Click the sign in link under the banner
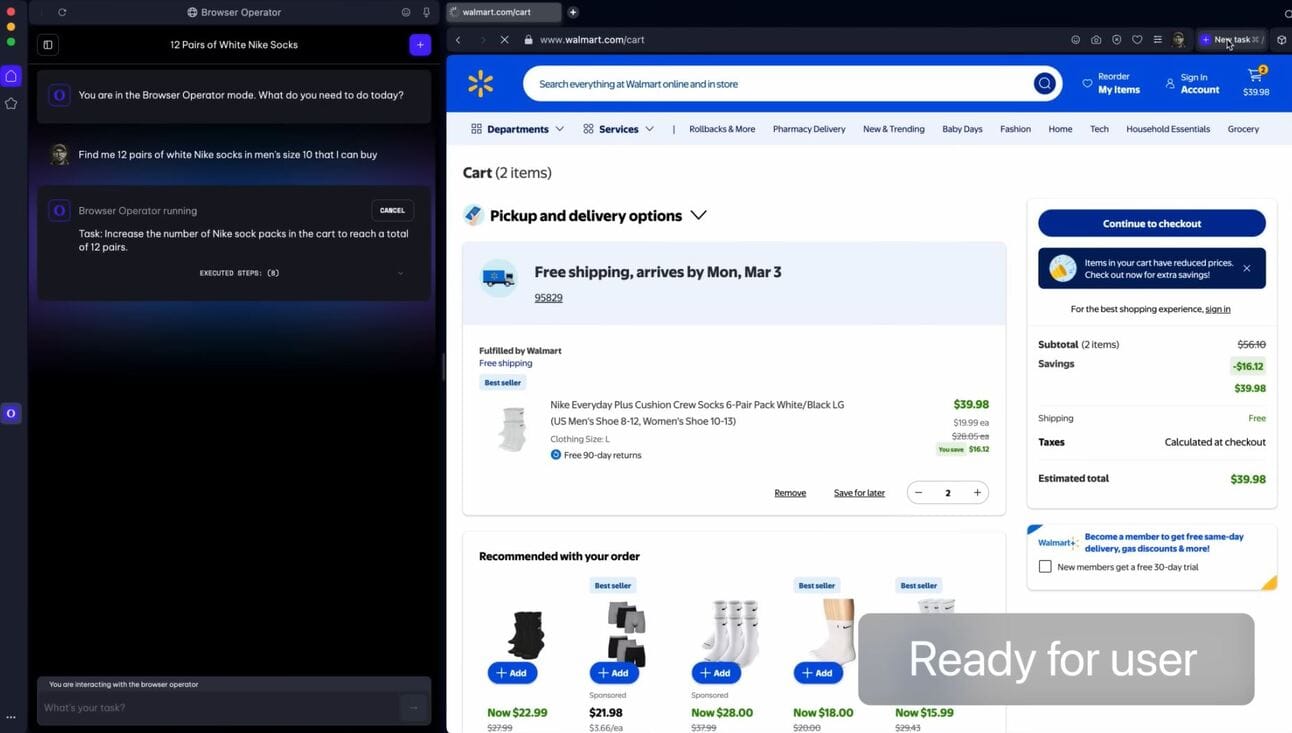 [x=1218, y=309]
